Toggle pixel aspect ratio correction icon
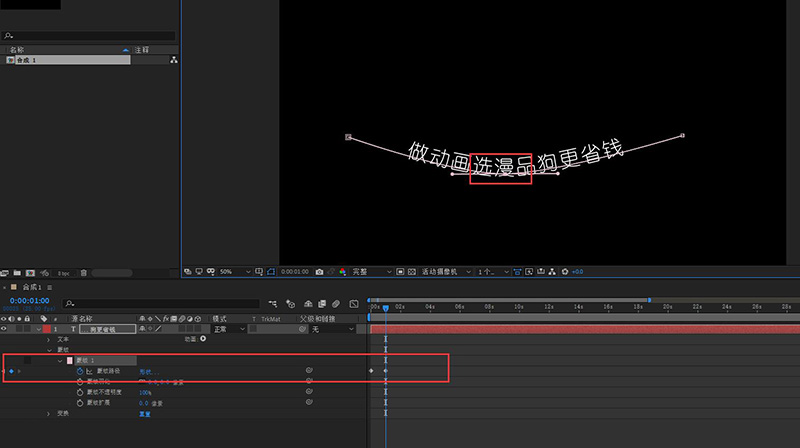 click(x=517, y=272)
